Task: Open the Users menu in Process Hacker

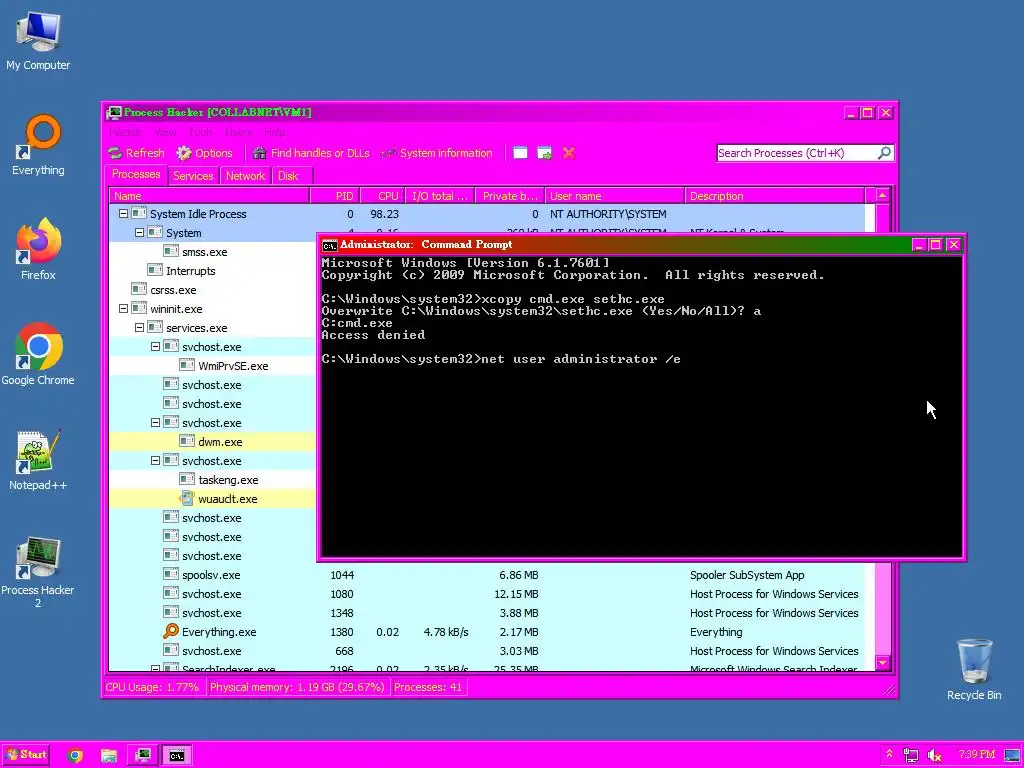Action: click(238, 132)
